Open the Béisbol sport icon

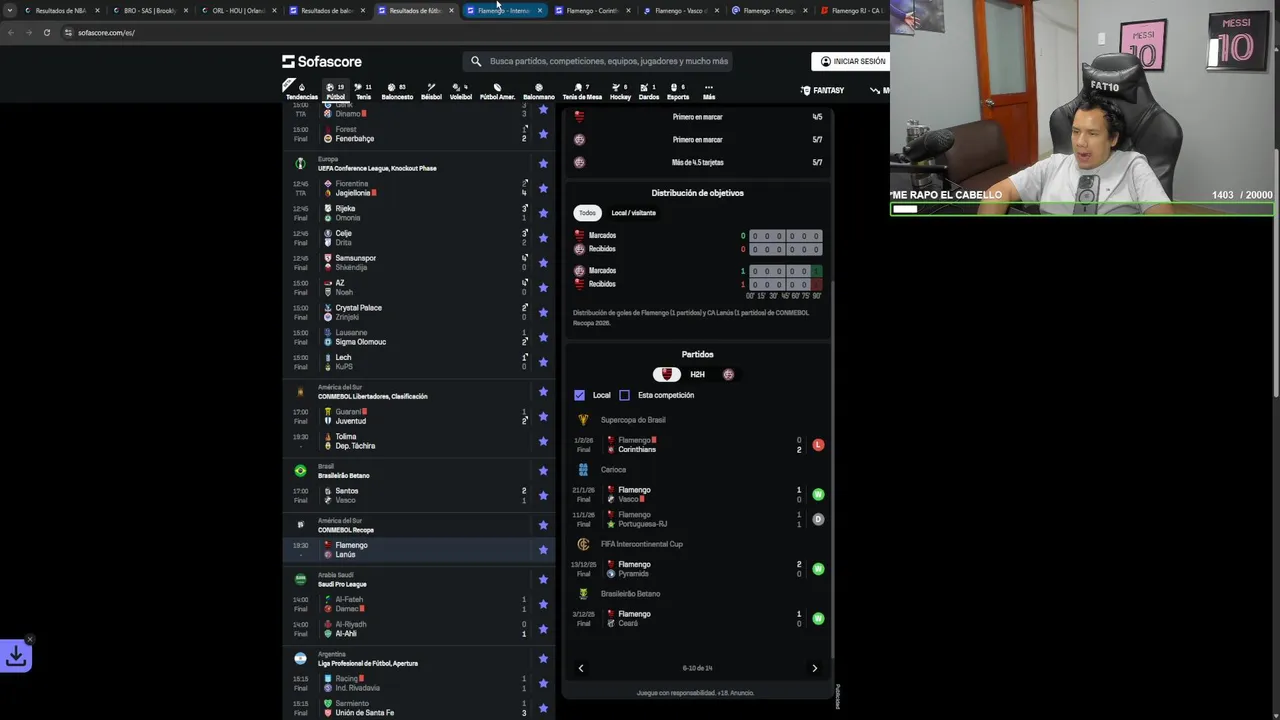point(431,91)
